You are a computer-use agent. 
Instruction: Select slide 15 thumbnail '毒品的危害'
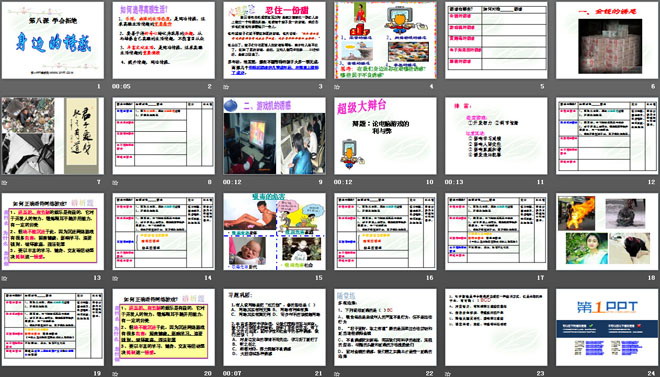274,231
